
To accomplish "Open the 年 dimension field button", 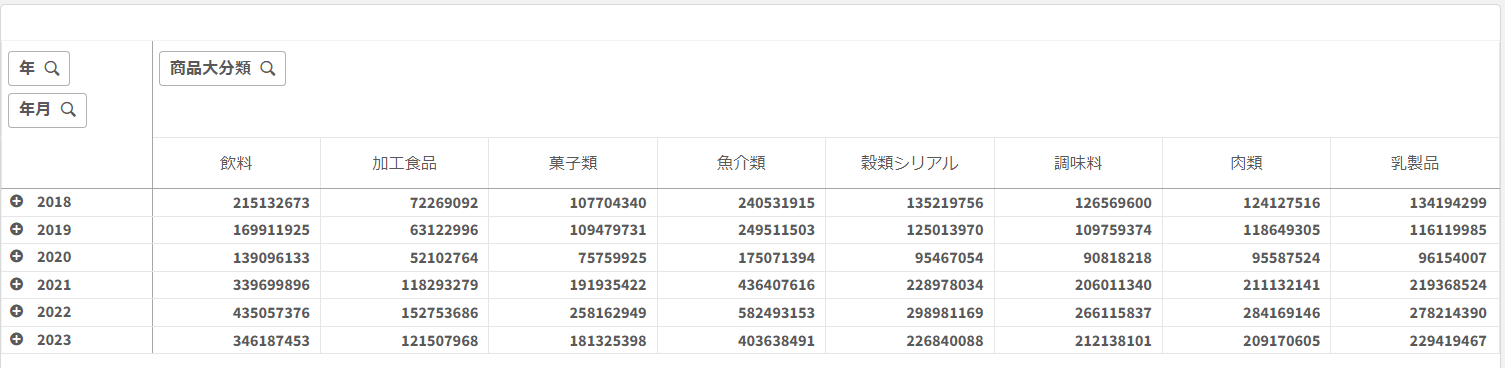I will pyautogui.click(x=39, y=69).
